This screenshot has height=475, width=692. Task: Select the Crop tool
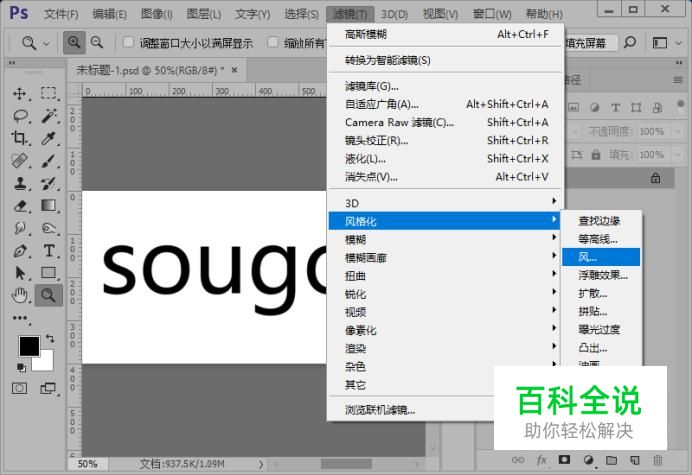tap(20, 139)
